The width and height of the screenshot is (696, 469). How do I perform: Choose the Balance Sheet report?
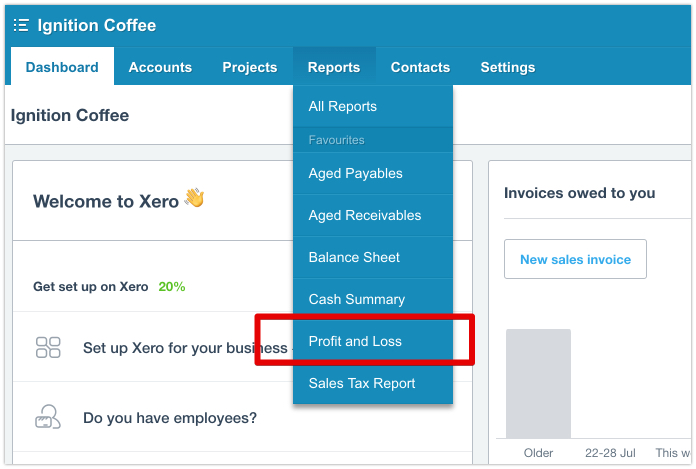(354, 257)
